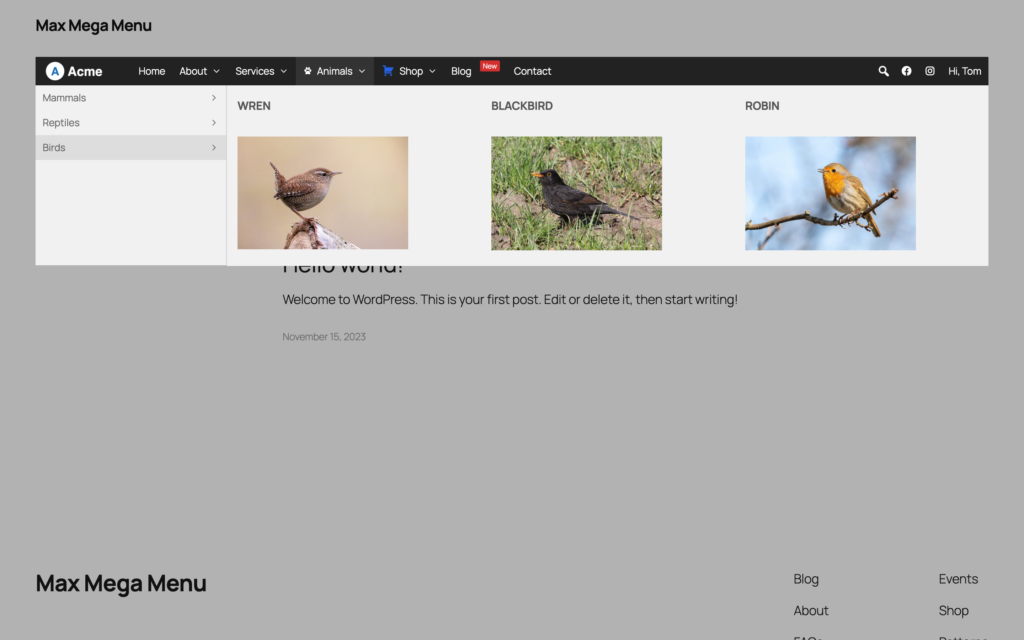Open the robin photo thumbnail
1024x640 pixels.
pos(830,193)
